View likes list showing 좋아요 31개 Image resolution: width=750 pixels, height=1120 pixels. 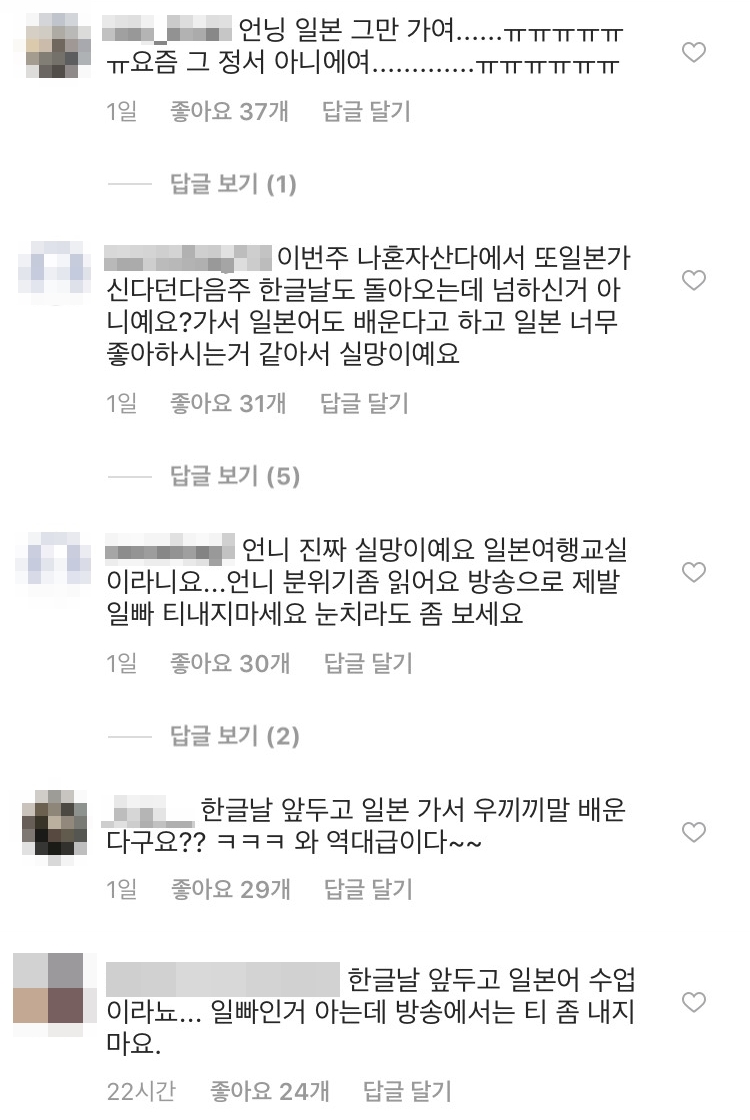pyautogui.click(x=228, y=404)
